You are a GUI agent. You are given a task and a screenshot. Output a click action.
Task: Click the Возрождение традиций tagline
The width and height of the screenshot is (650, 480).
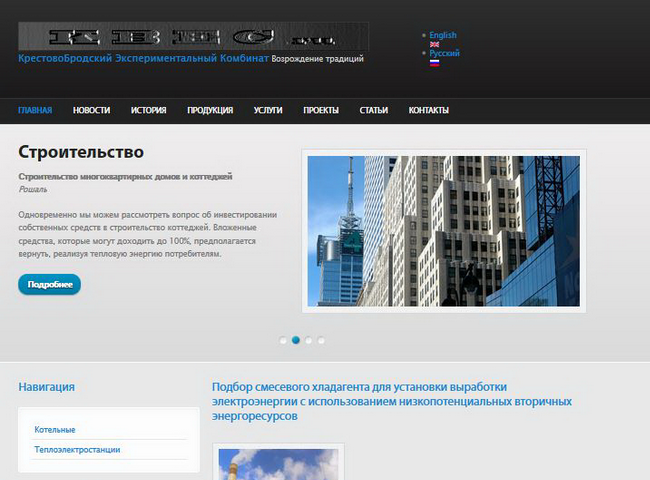[x=318, y=59]
